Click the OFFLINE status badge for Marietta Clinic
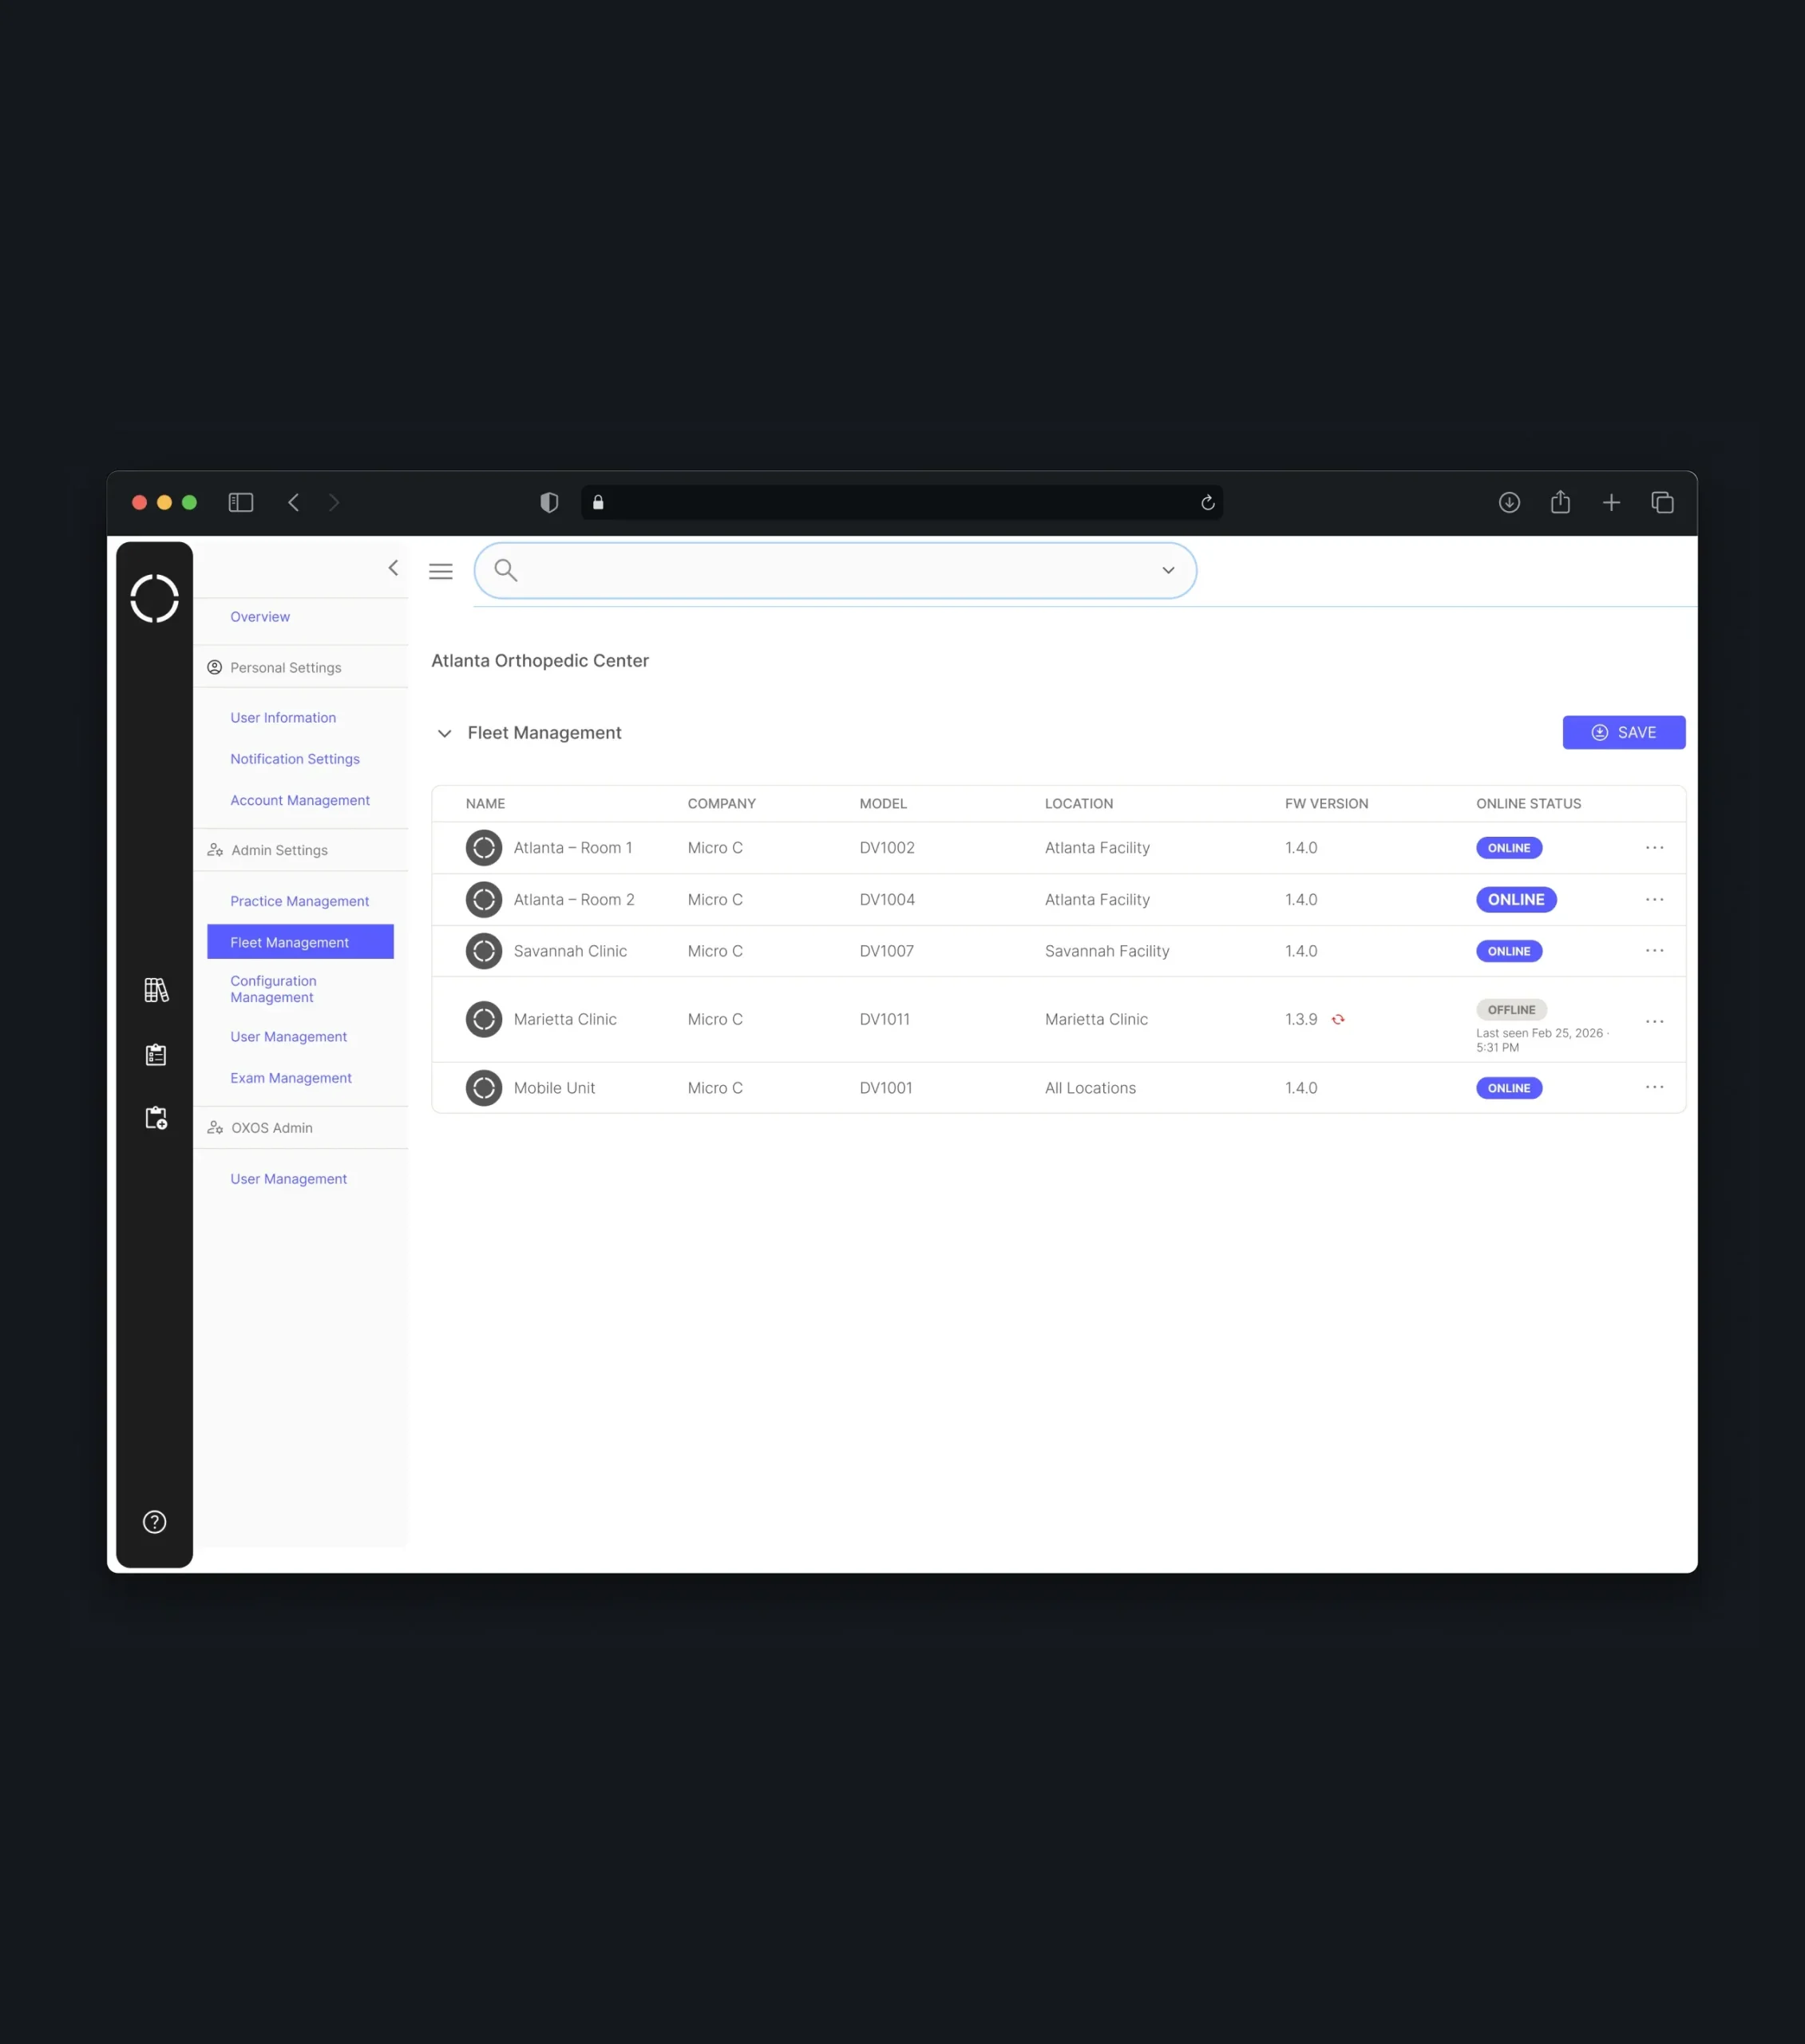The height and width of the screenshot is (2044, 1805). 1511,1010
